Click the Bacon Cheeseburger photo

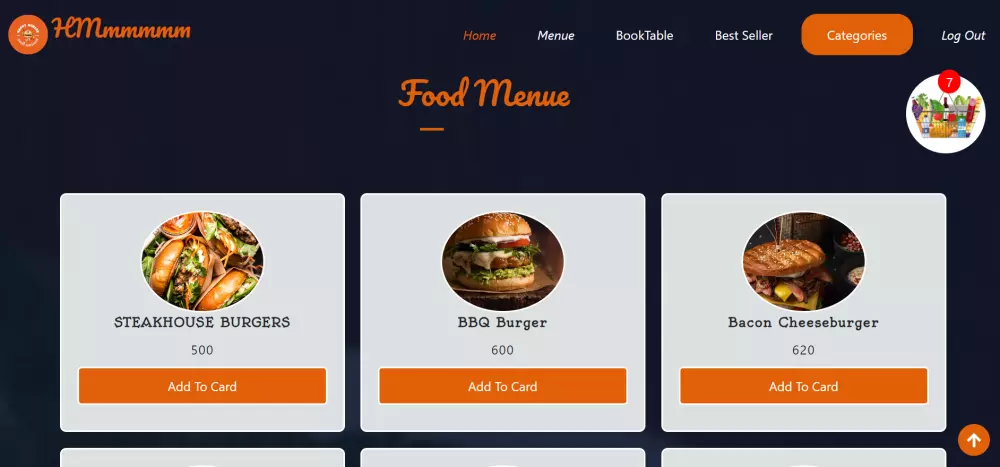click(x=804, y=261)
